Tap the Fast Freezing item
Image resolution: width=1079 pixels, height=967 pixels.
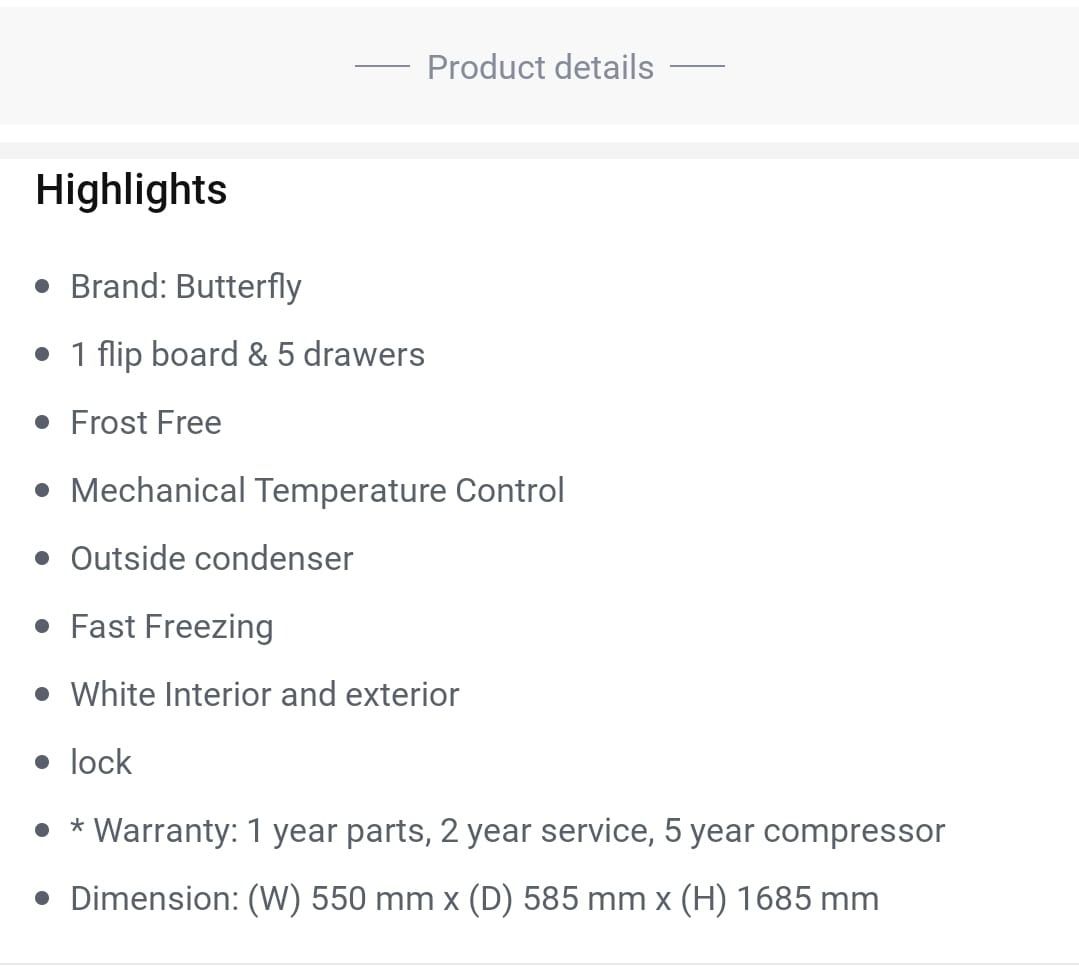point(171,627)
